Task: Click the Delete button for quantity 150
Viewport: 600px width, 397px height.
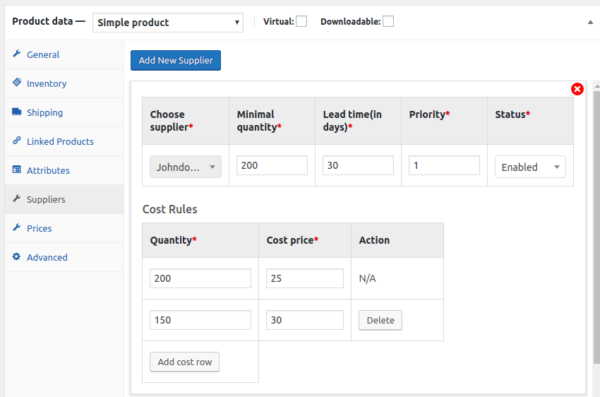Action: click(x=380, y=320)
